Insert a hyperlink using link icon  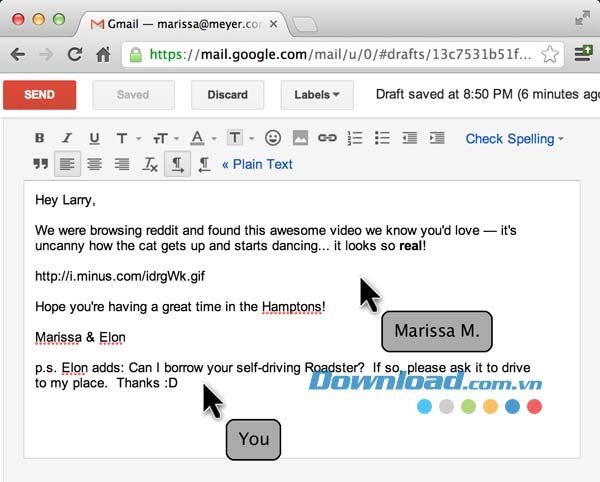(327, 139)
